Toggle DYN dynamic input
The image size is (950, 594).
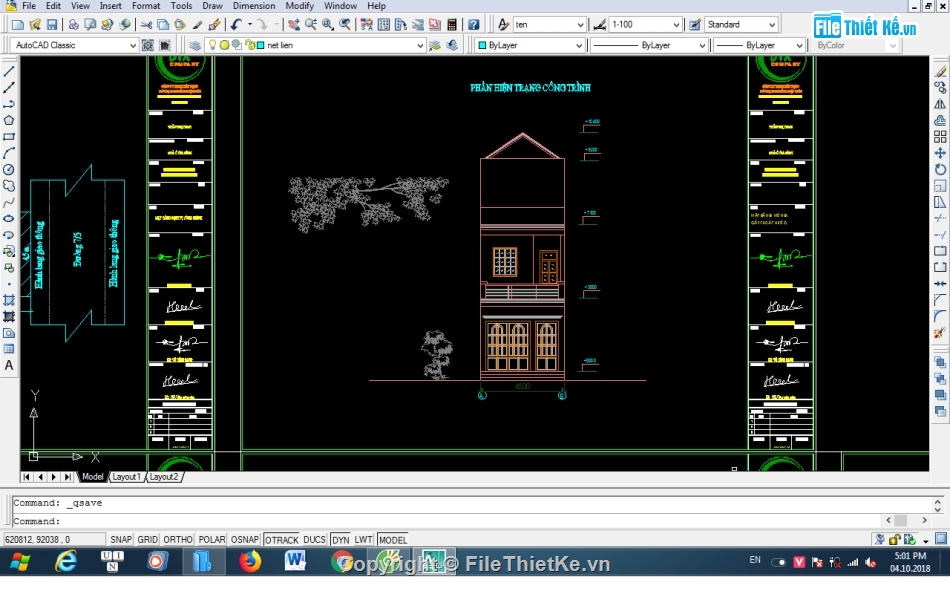[340, 539]
